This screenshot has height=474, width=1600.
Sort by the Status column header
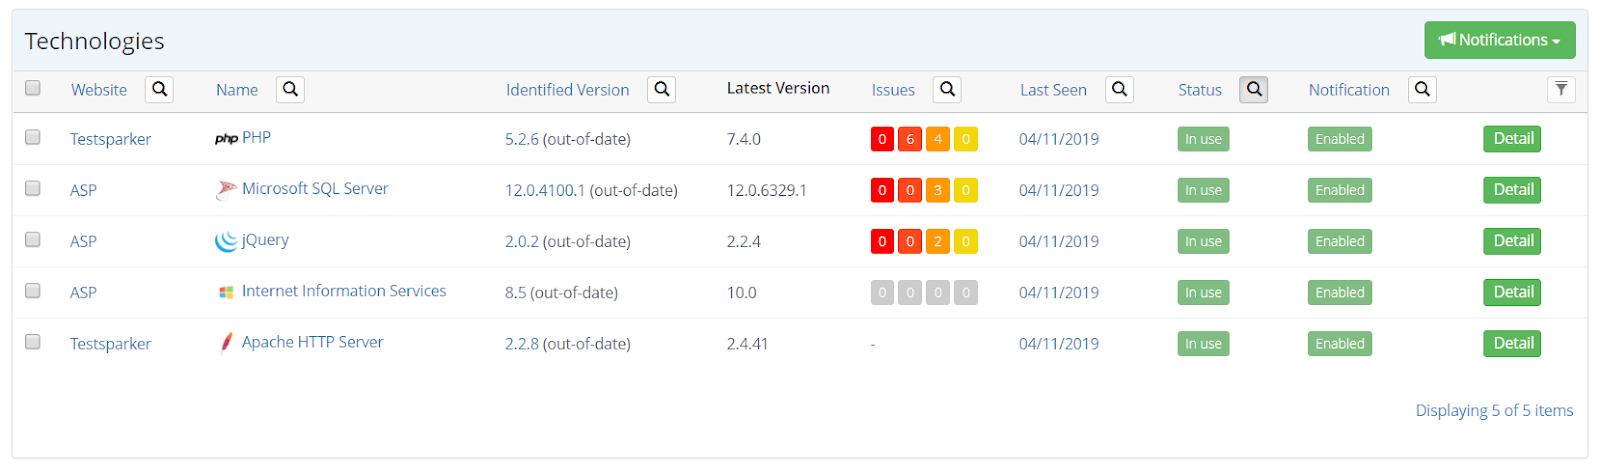pyautogui.click(x=1200, y=90)
